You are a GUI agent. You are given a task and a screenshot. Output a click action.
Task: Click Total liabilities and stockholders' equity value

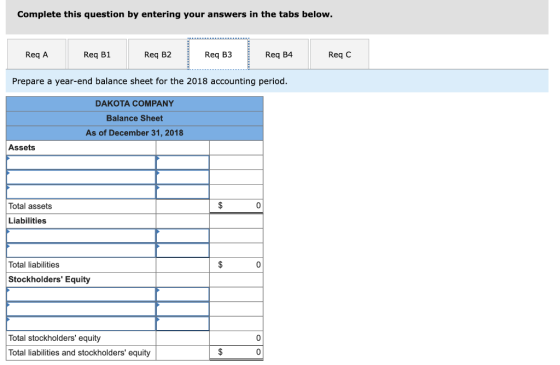click(236, 352)
